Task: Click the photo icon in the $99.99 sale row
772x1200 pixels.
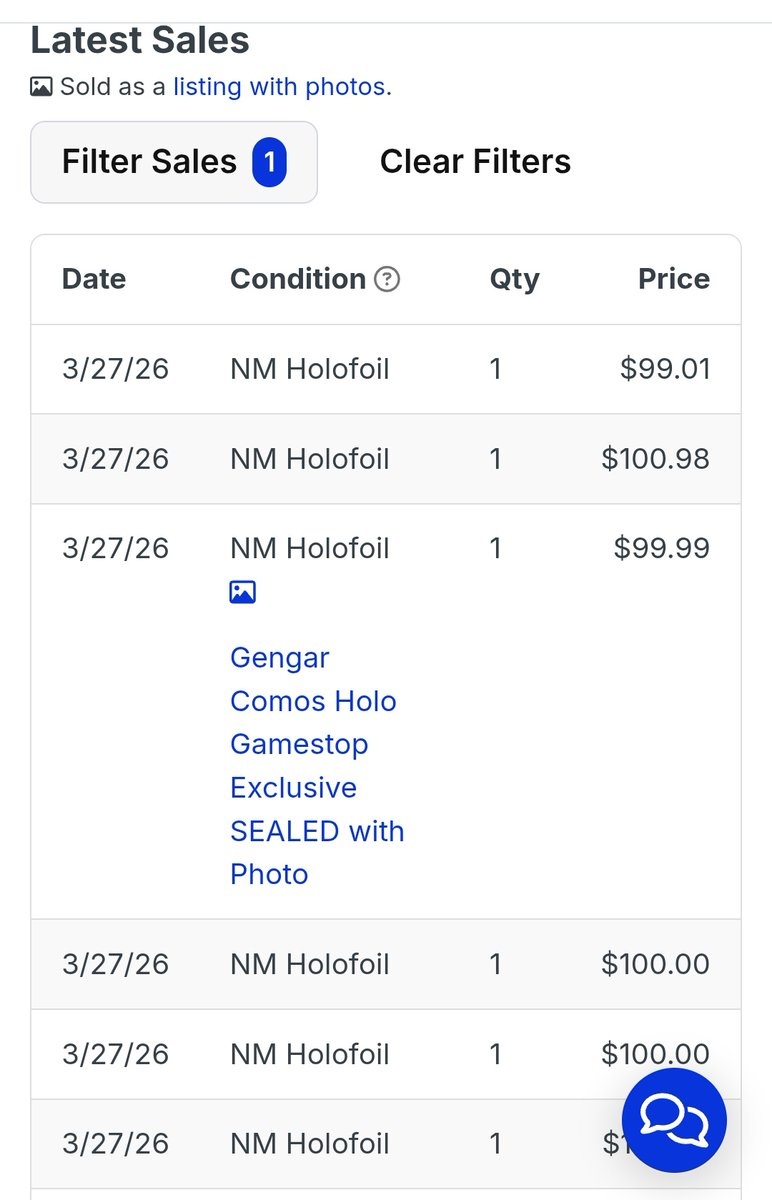Action: [243, 592]
